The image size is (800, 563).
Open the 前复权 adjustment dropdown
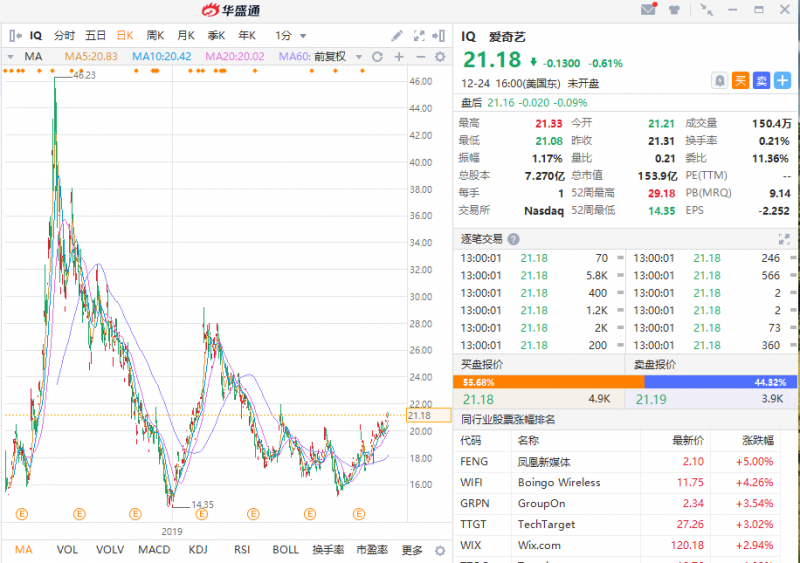click(359, 57)
